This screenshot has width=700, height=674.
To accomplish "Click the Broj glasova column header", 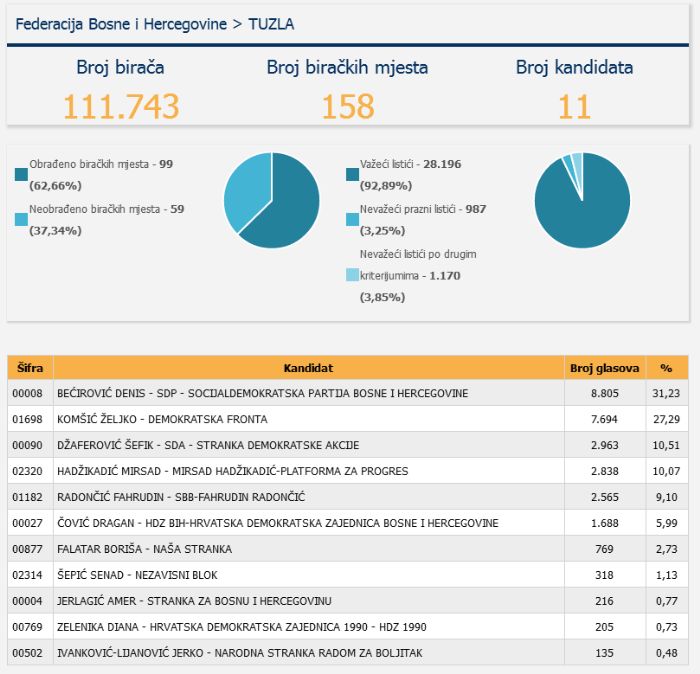I will coord(604,368).
